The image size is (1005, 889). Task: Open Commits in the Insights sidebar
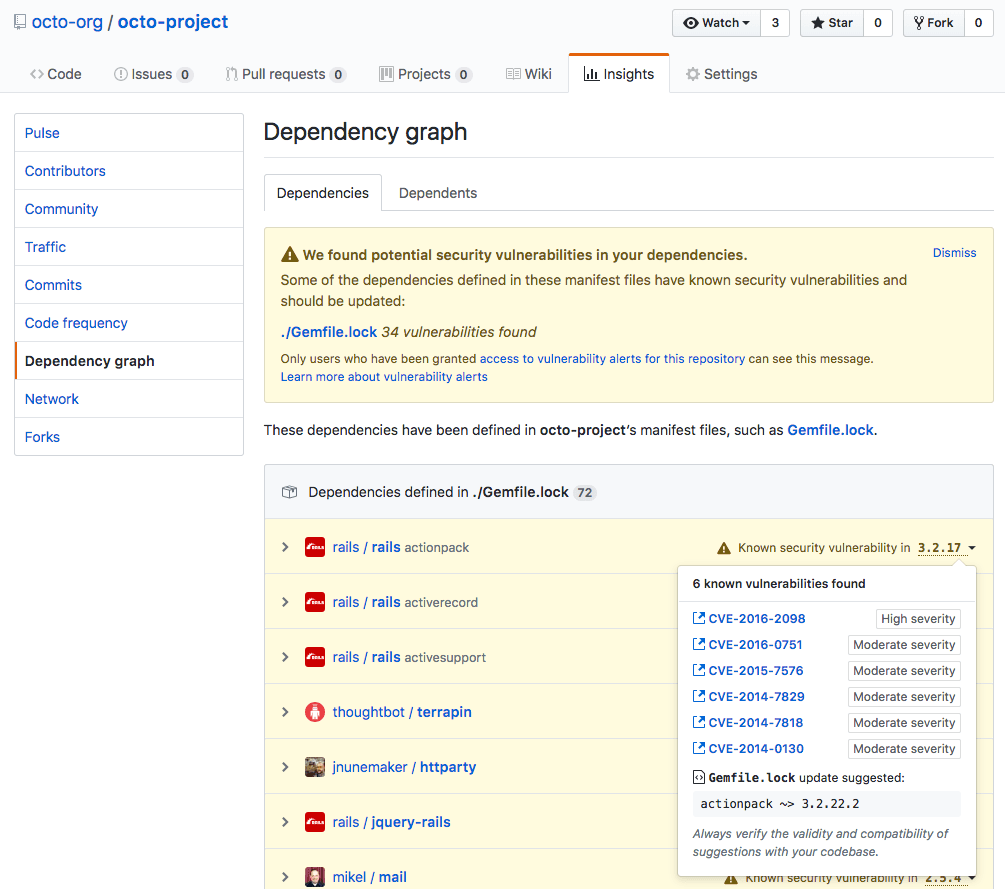pos(129,285)
